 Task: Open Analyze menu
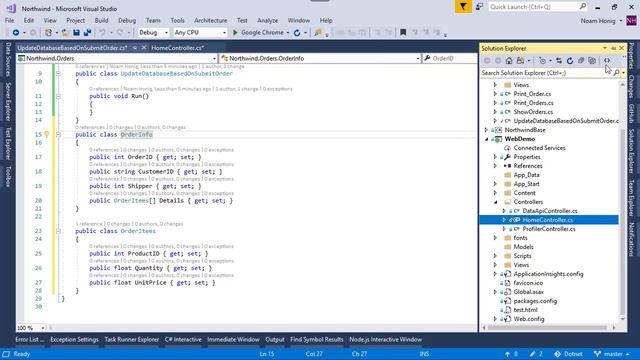(268, 20)
